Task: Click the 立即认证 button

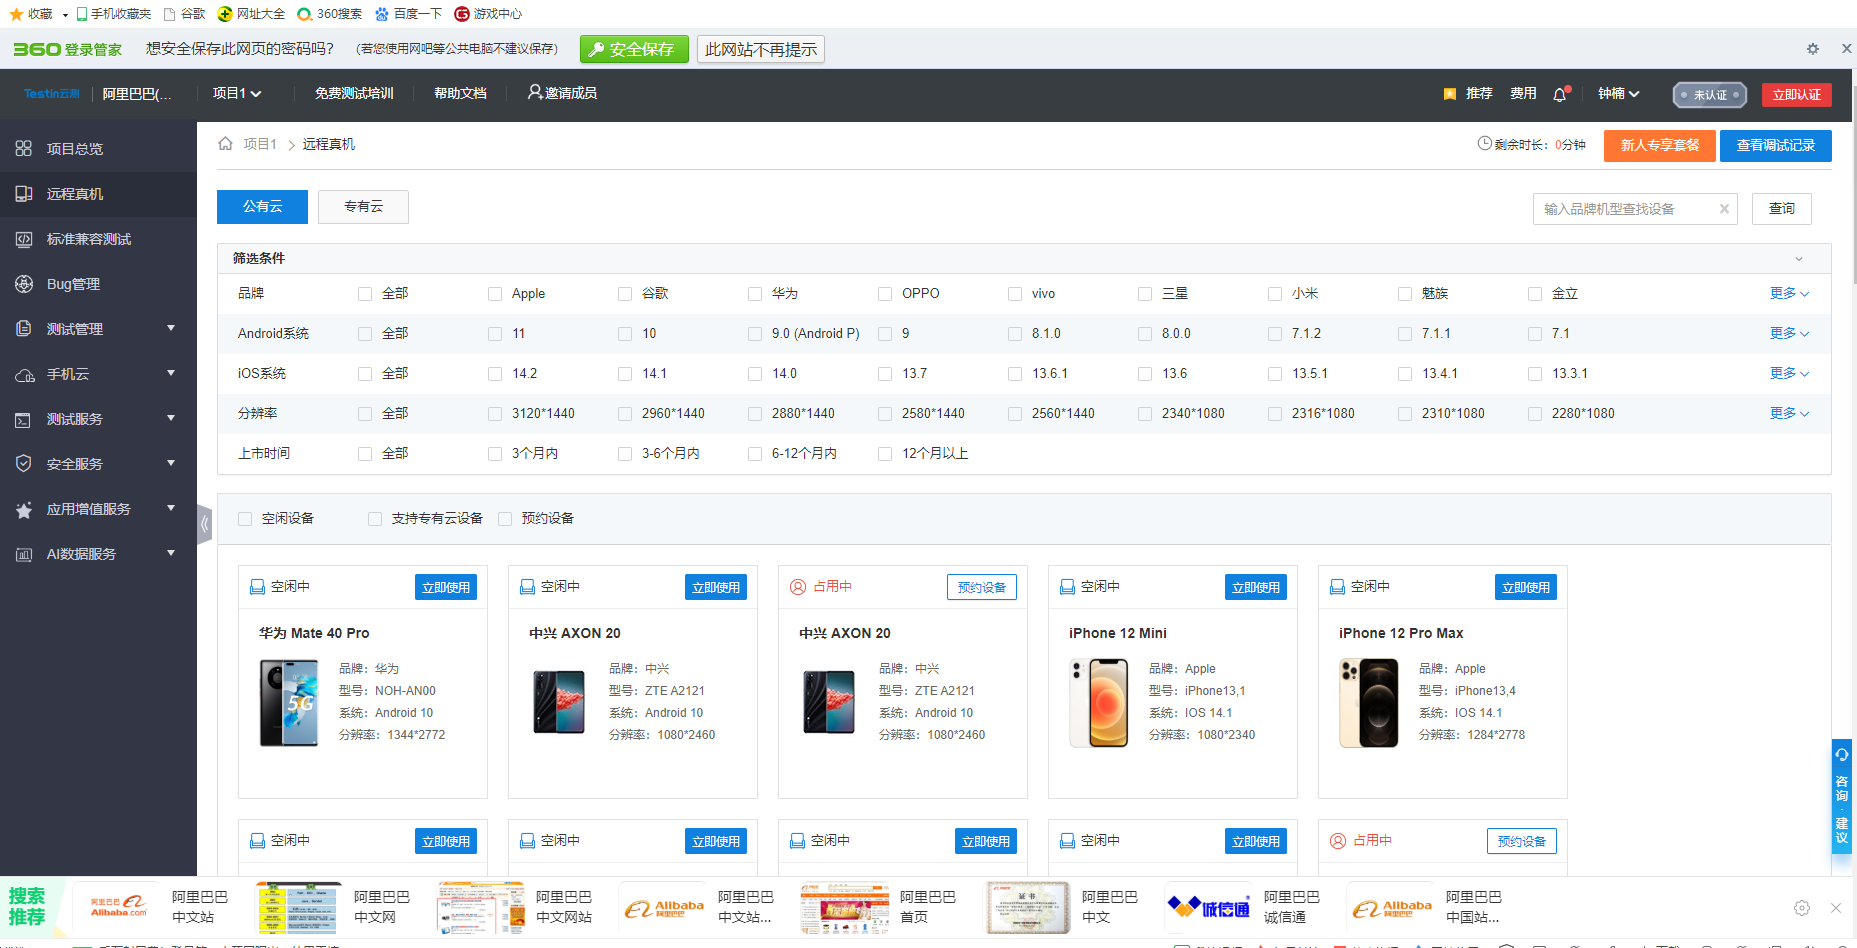Action: pyautogui.click(x=1797, y=95)
